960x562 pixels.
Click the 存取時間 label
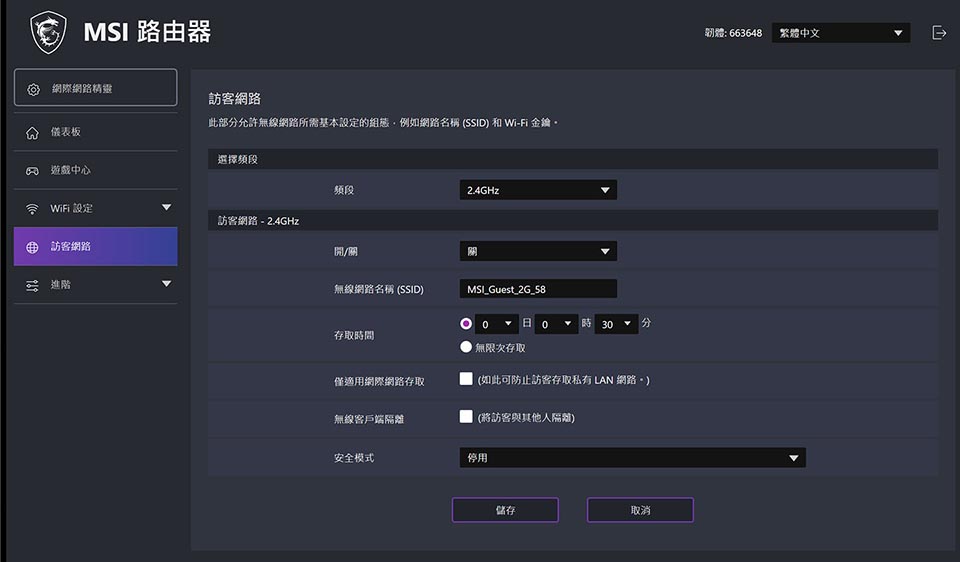[x=354, y=335]
